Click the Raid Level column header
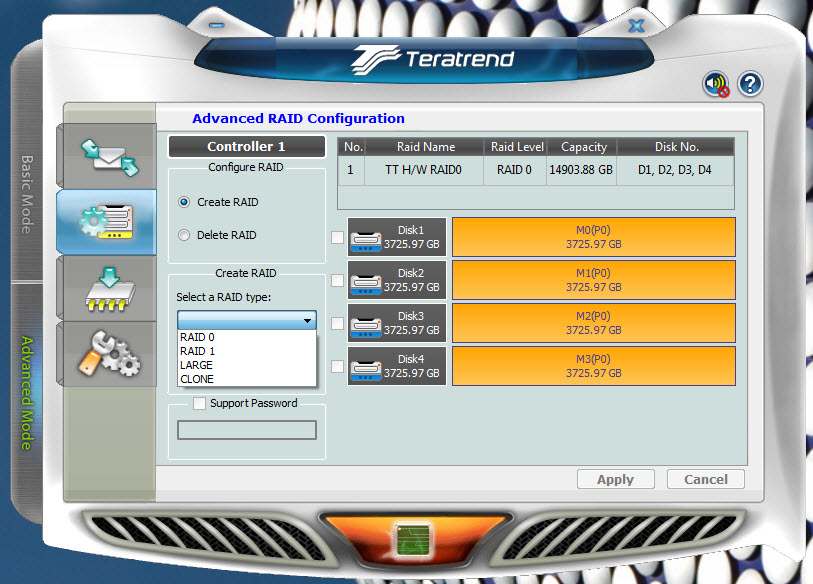813x584 pixels. click(x=516, y=147)
